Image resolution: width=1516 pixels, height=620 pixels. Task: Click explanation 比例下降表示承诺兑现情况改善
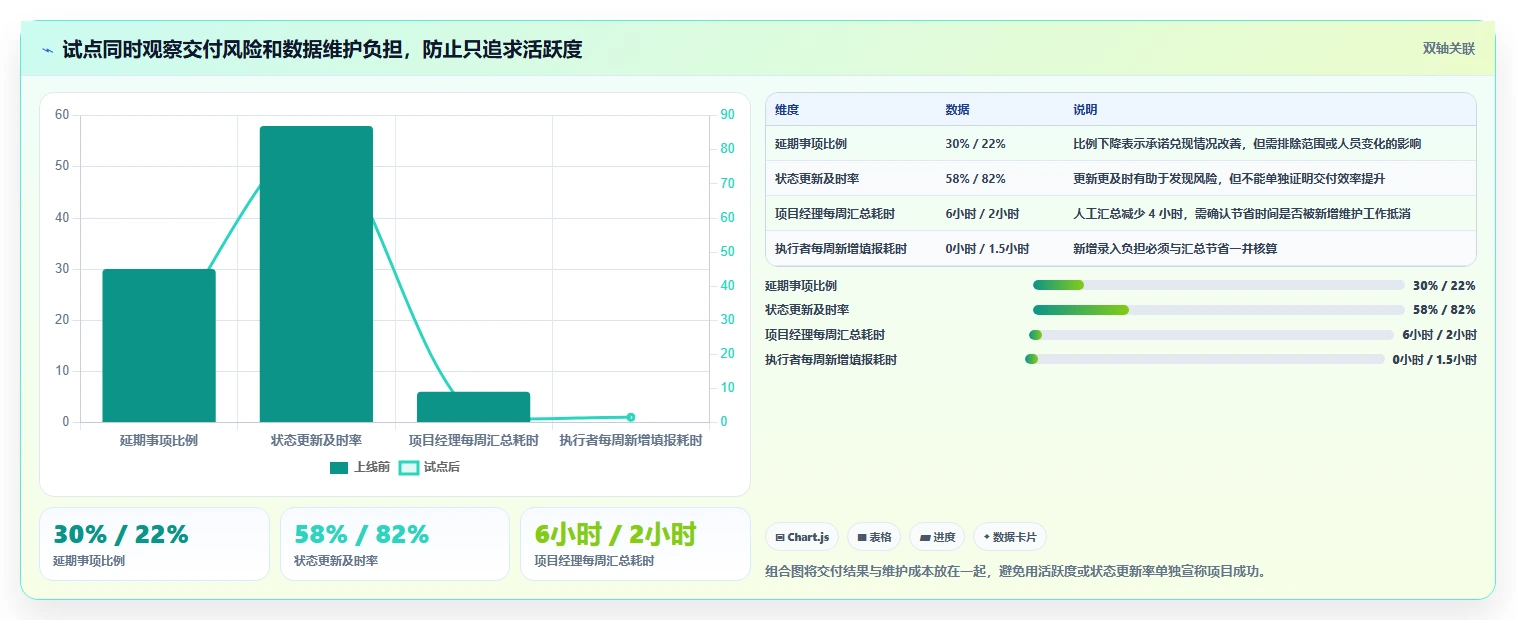tap(1247, 144)
